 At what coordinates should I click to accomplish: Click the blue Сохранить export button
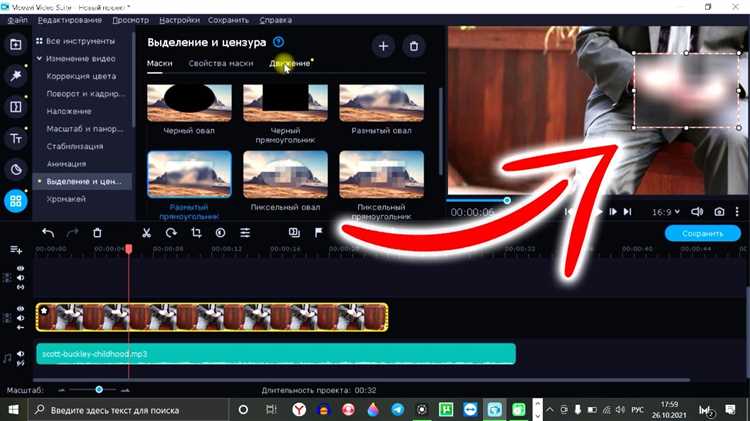[703, 233]
